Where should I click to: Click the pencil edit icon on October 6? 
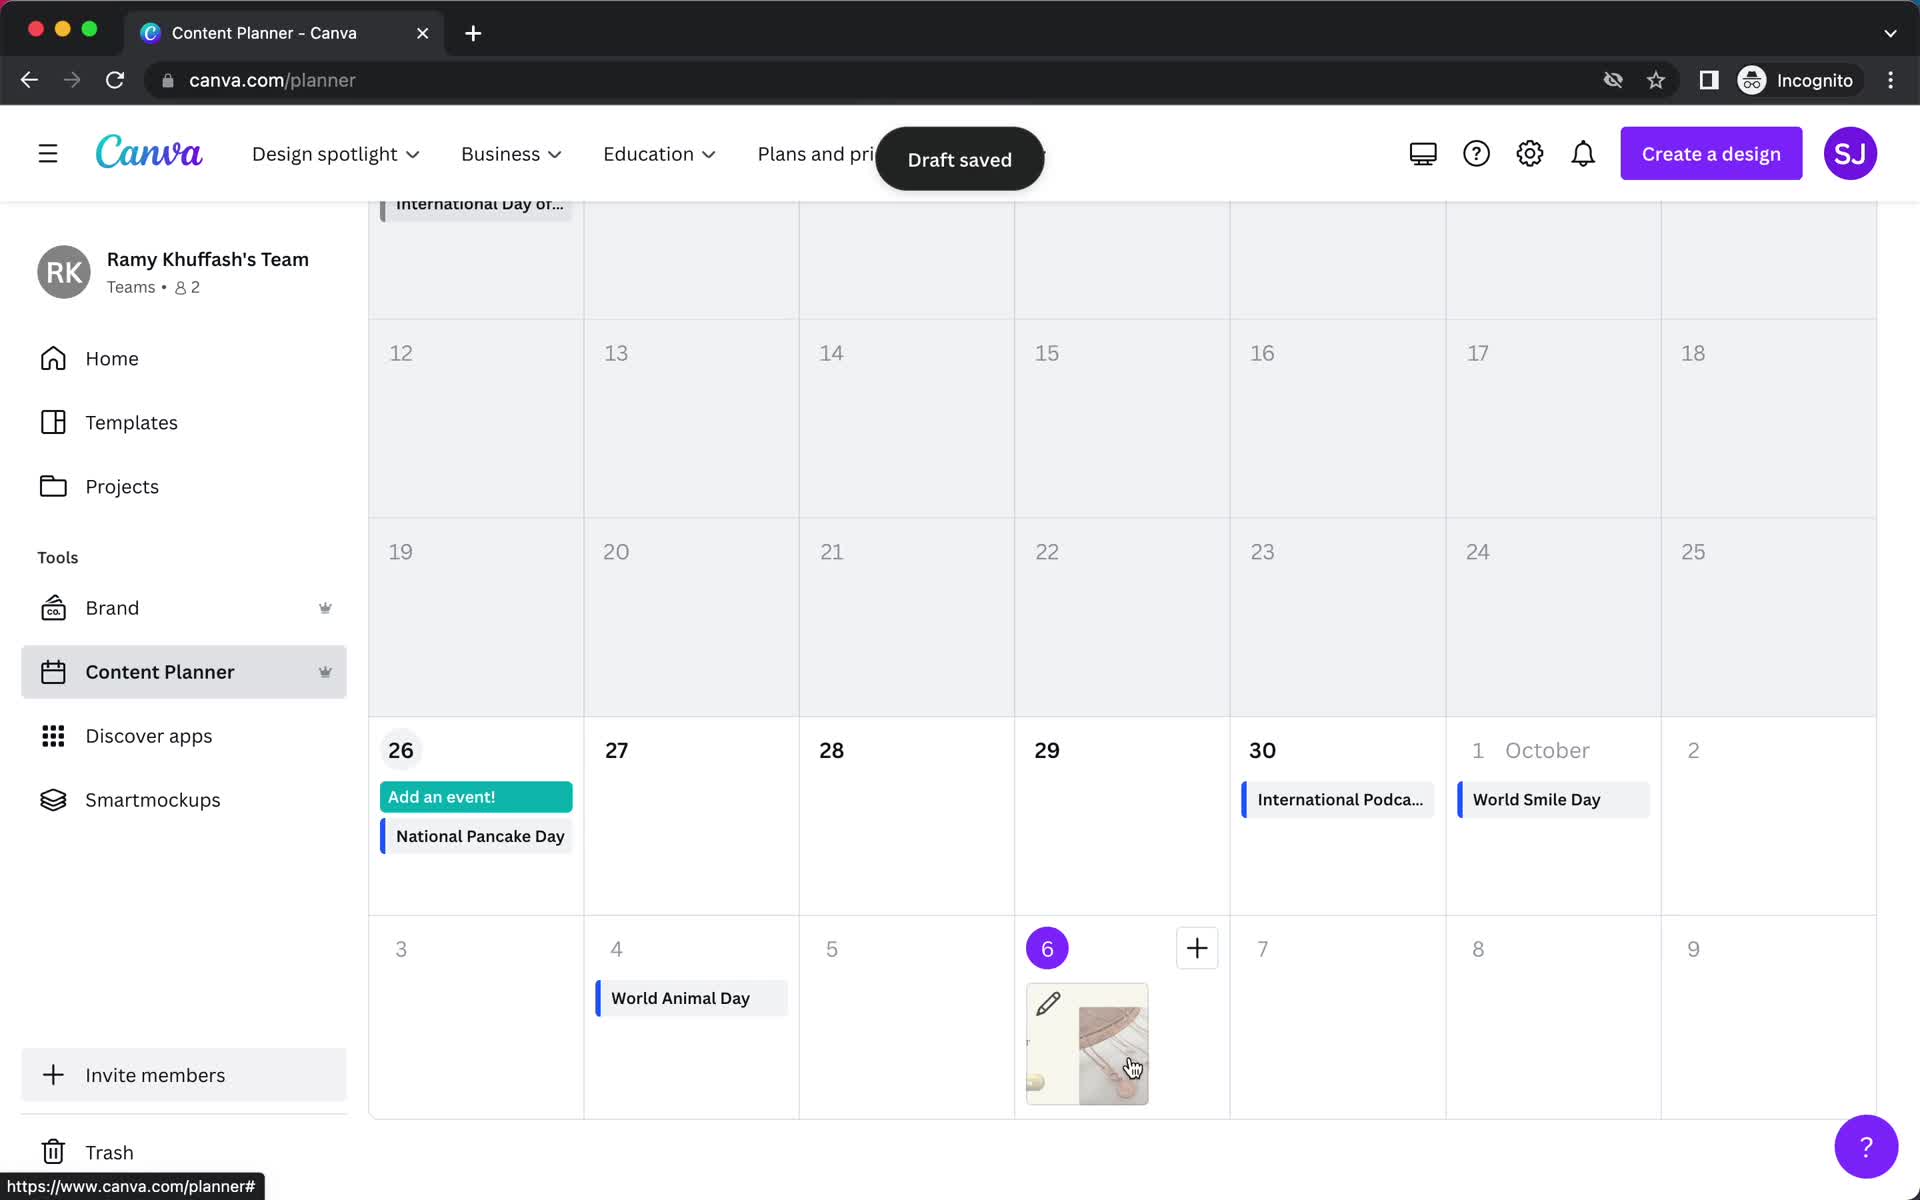[x=1048, y=1004]
